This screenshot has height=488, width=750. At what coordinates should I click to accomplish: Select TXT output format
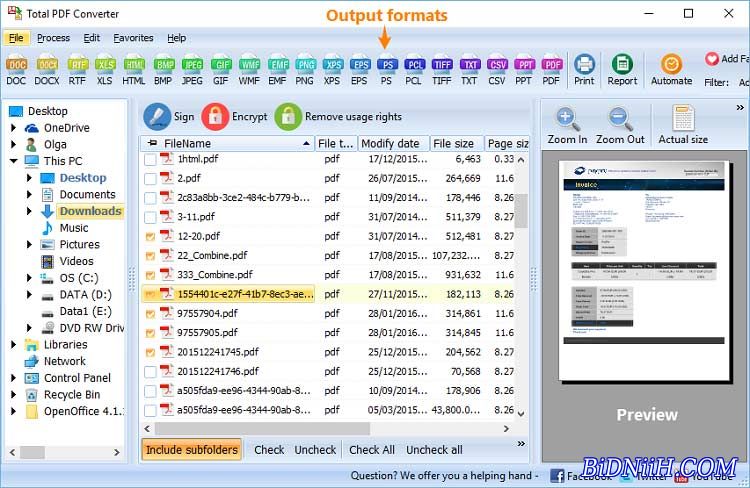469,70
